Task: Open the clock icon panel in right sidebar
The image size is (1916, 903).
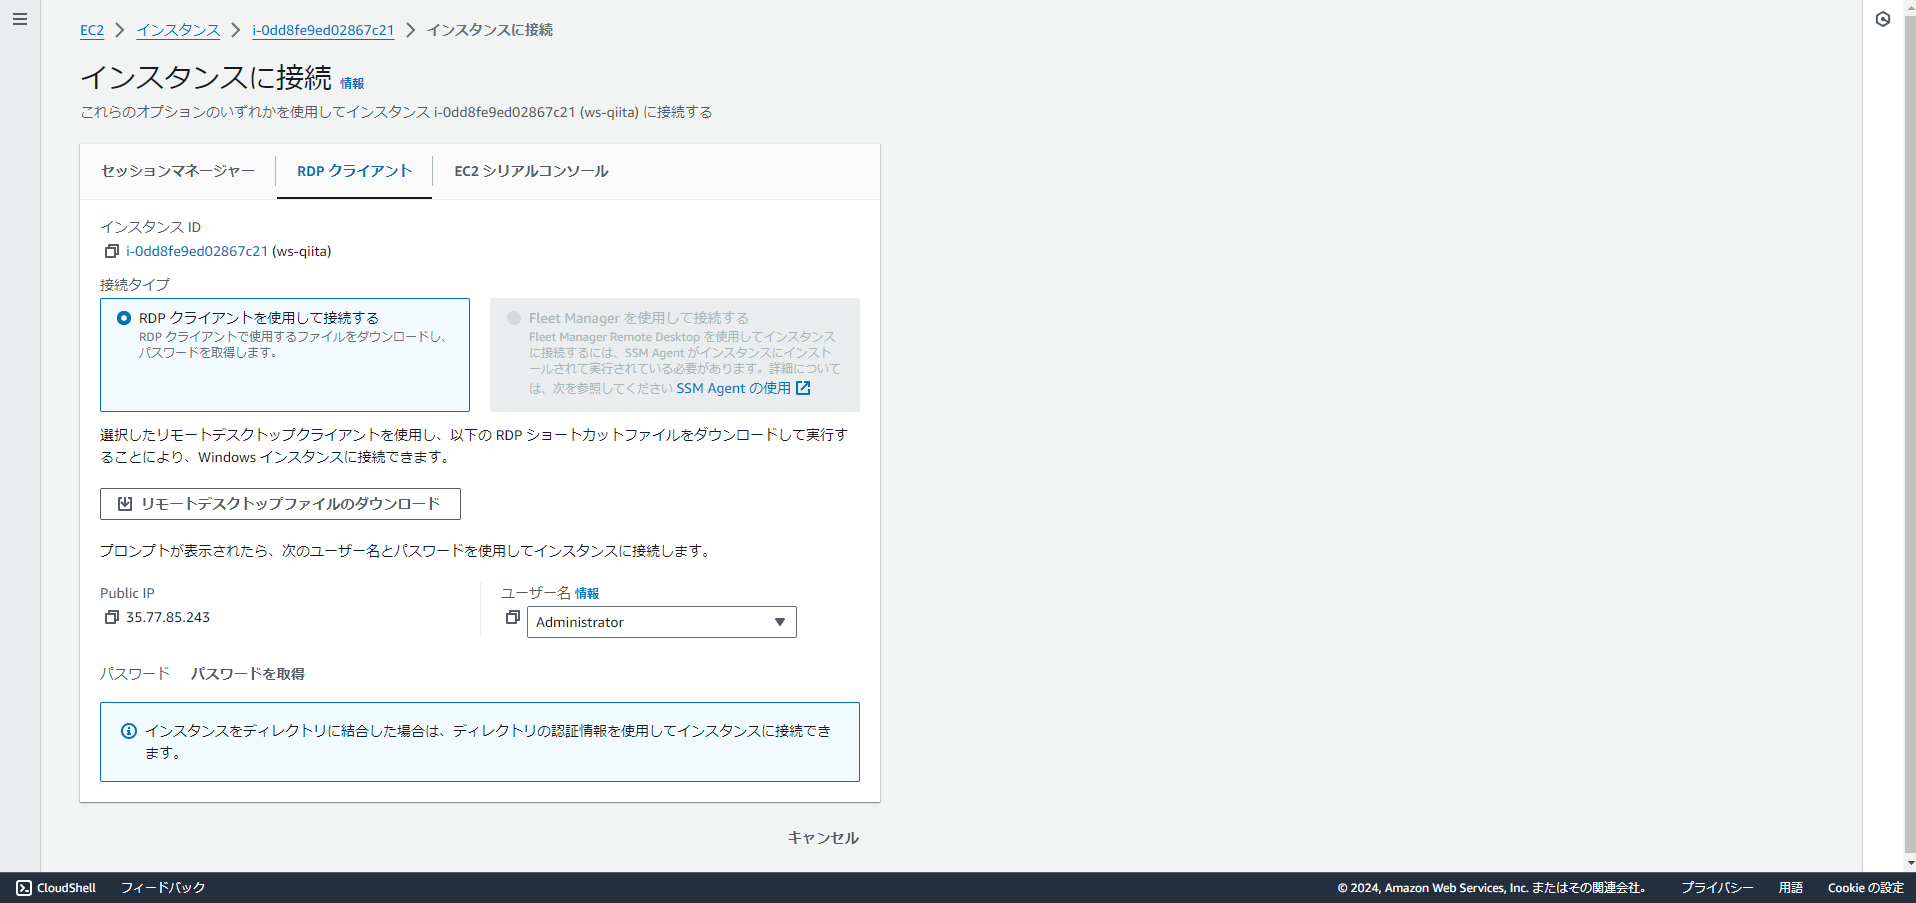Action: [x=1883, y=19]
